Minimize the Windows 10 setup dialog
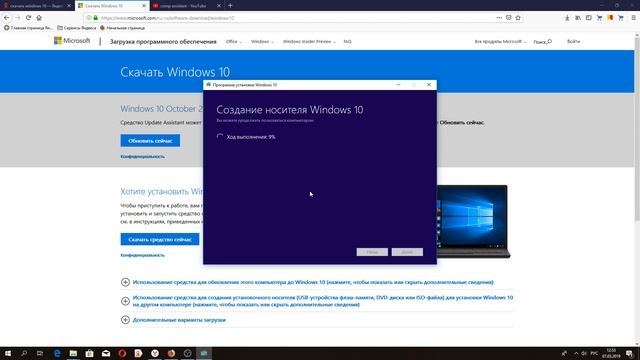Screen dimensions: 640x360 [x=398, y=85]
